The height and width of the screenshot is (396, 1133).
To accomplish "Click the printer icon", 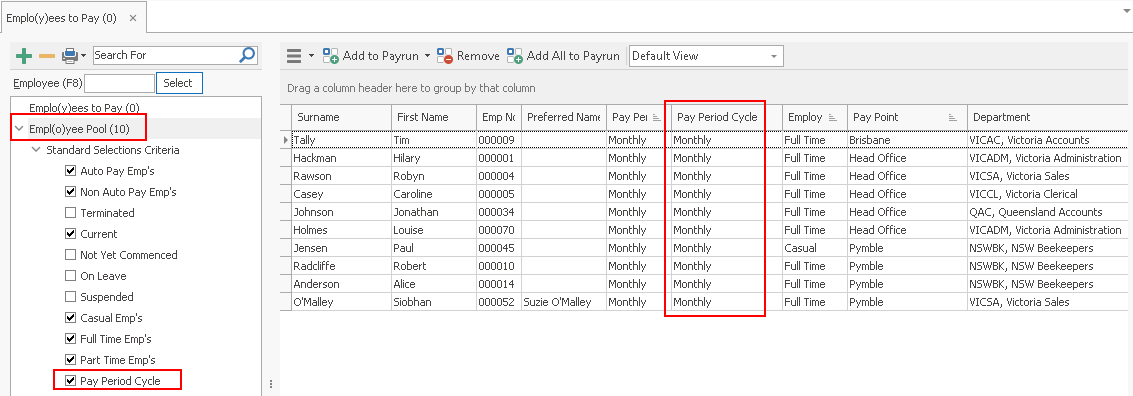I will 69,56.
